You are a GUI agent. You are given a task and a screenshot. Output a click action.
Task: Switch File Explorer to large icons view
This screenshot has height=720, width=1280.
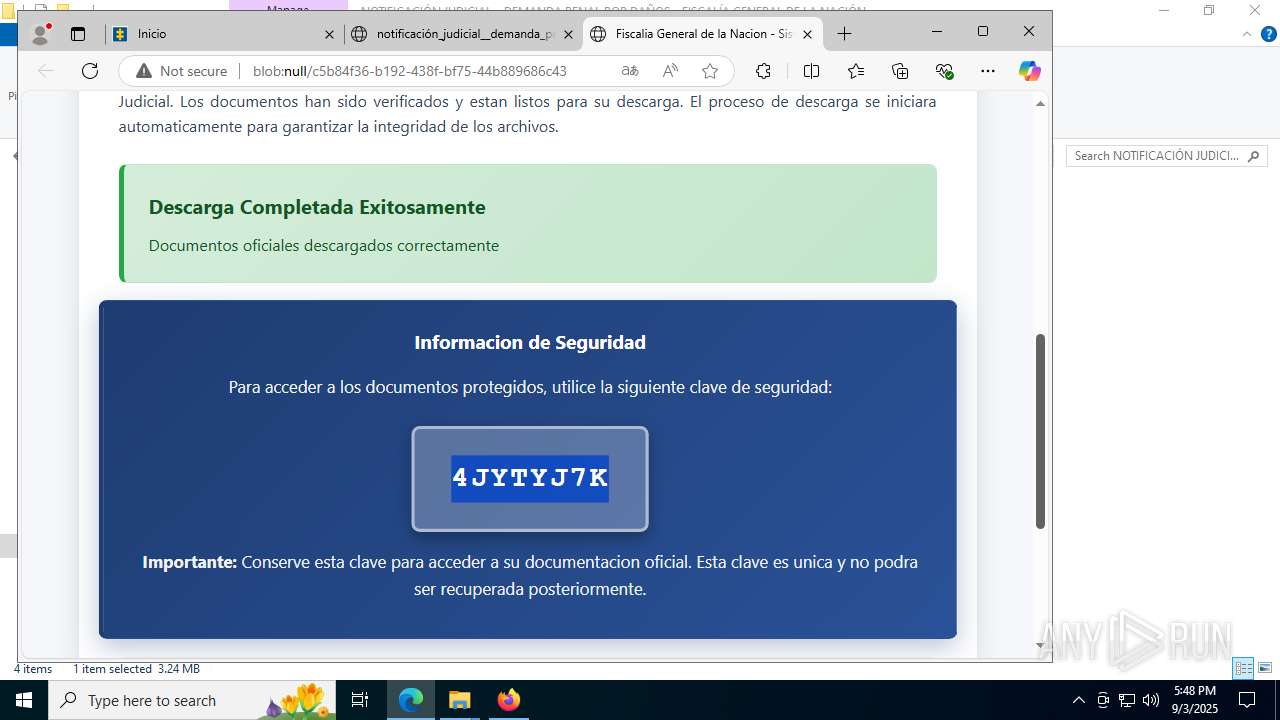click(1265, 668)
